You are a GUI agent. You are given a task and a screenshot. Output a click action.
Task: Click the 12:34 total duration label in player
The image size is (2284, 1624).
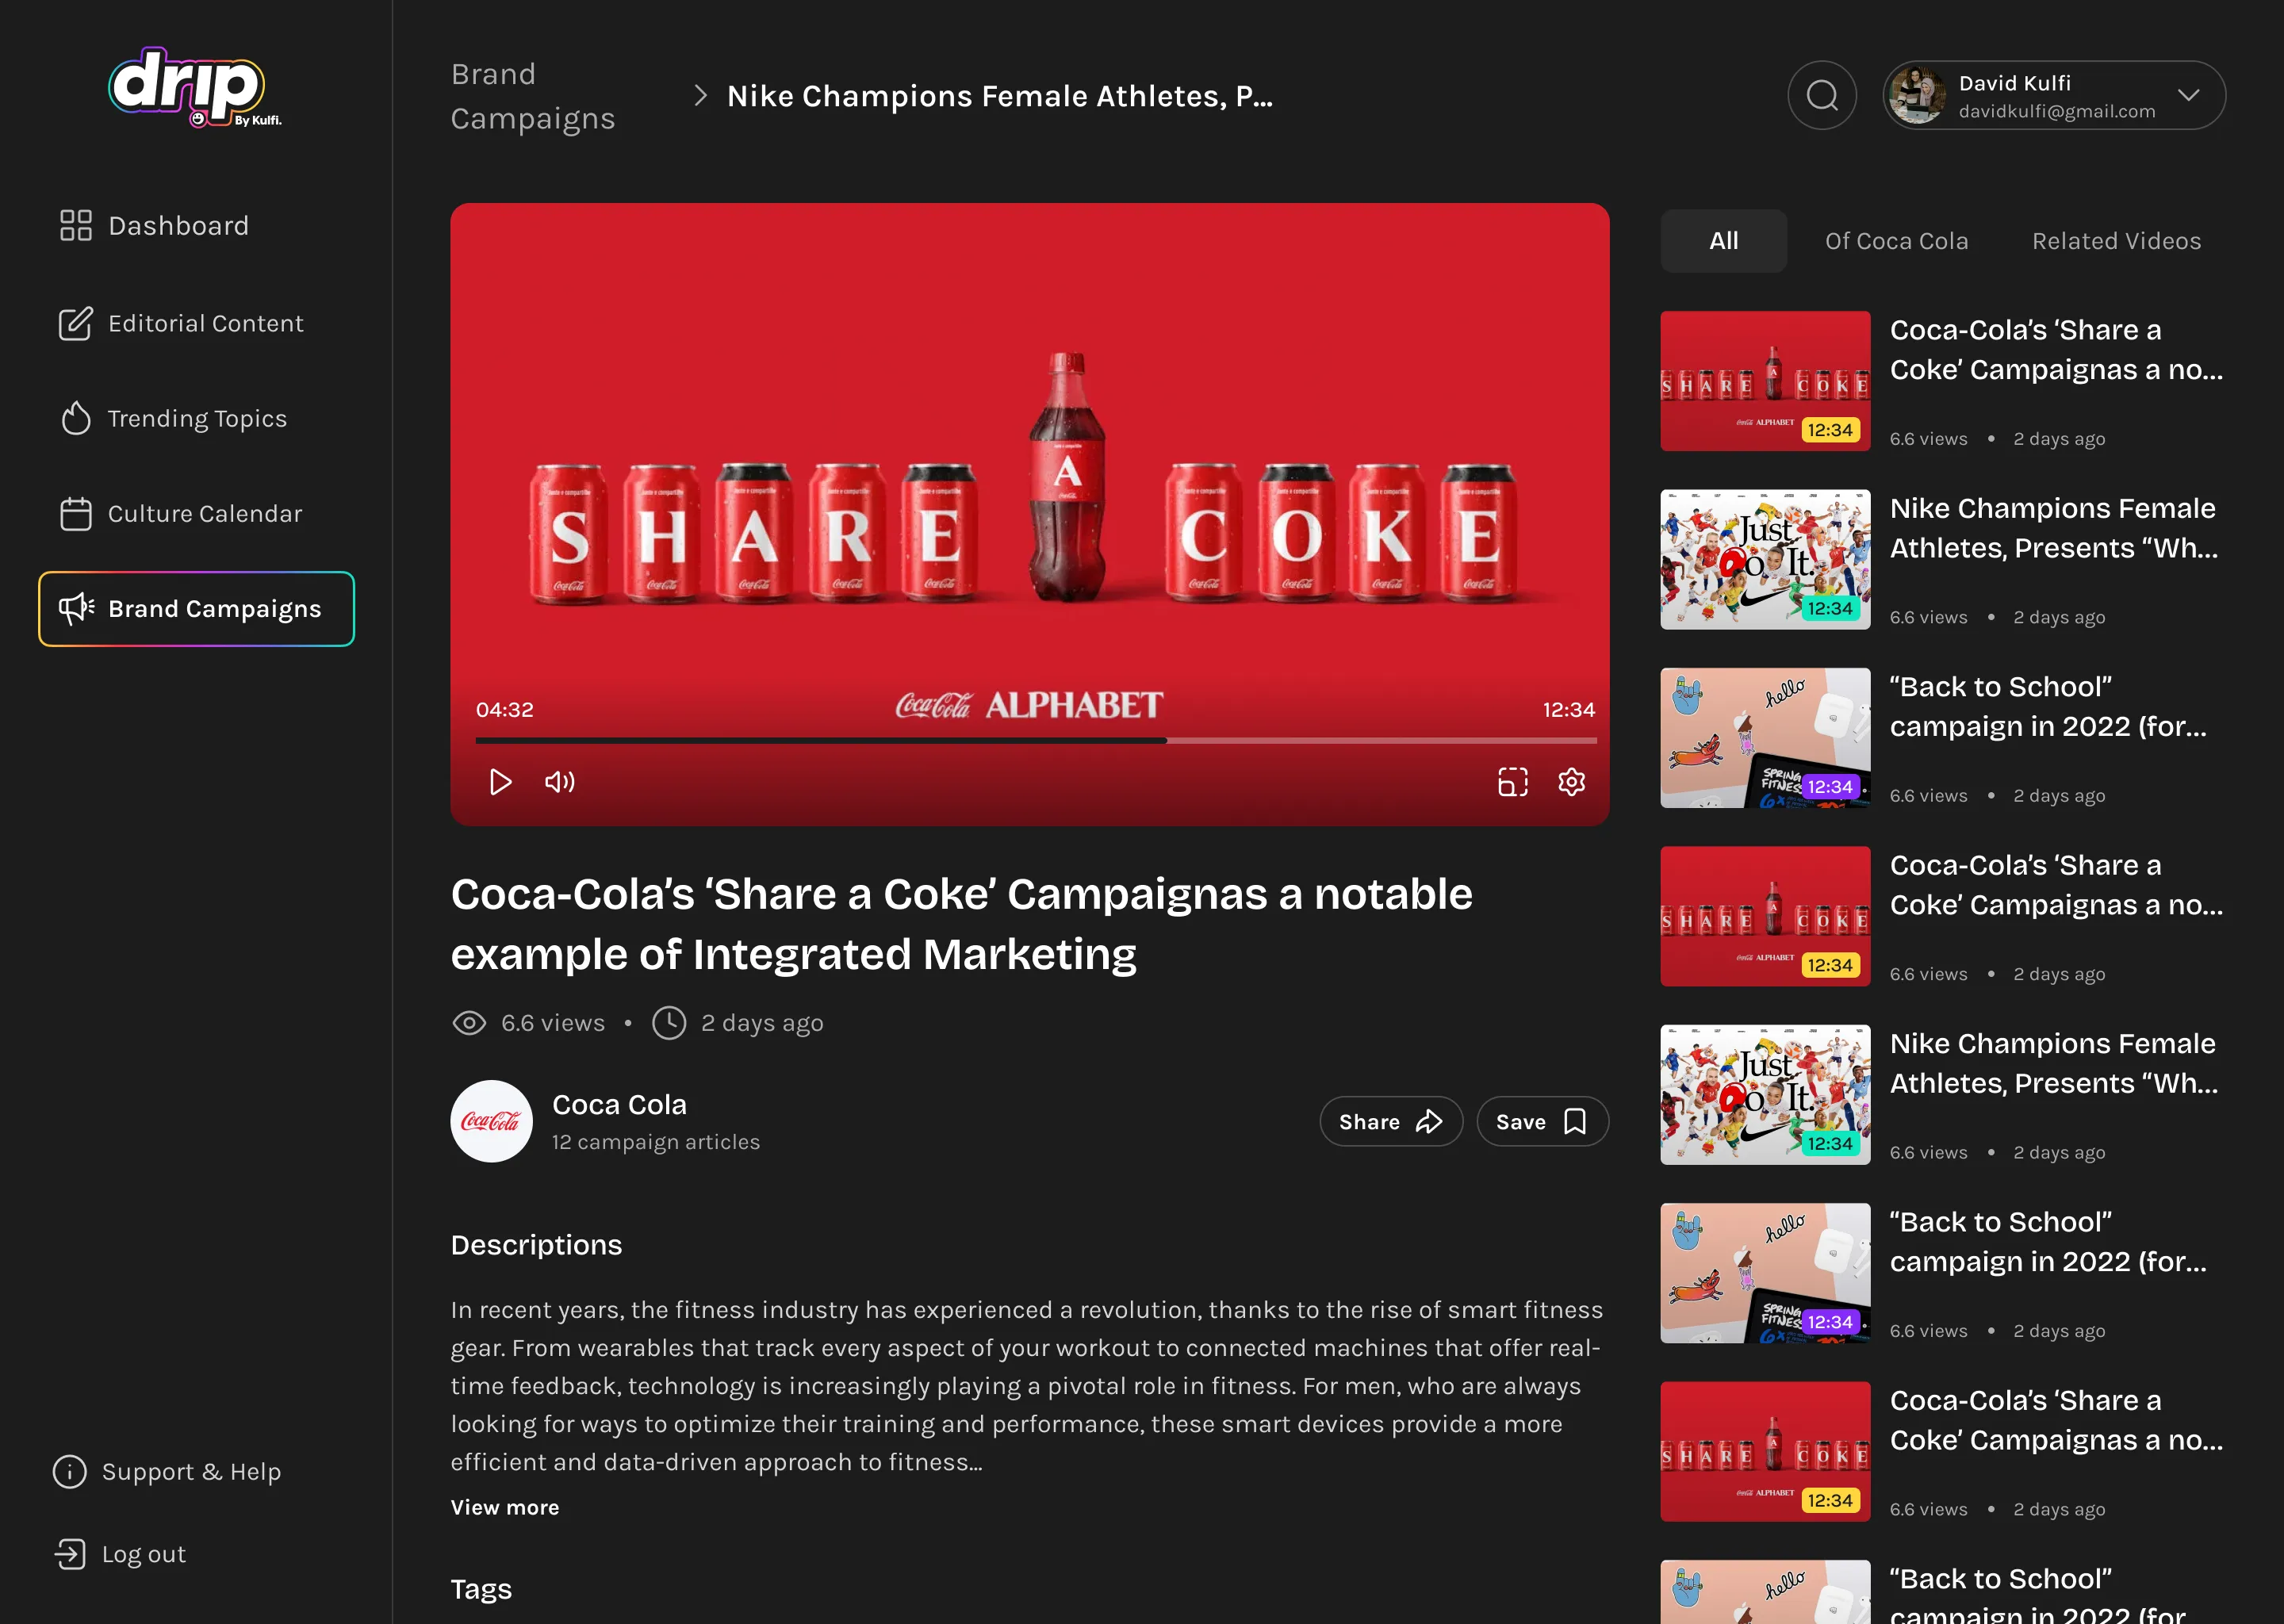point(1569,710)
